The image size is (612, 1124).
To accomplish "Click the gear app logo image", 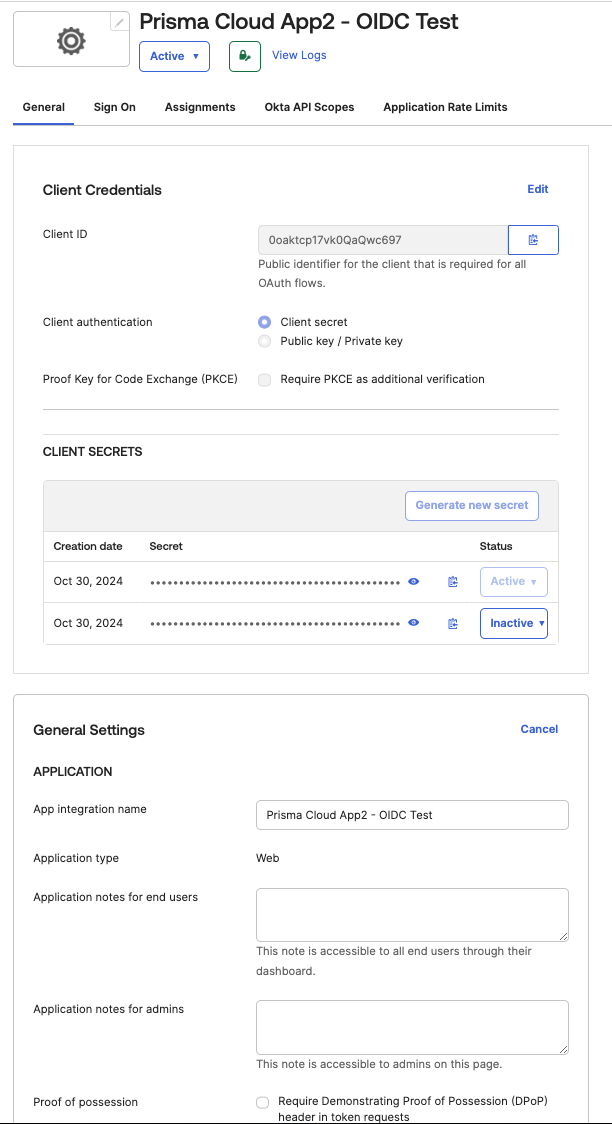I will click(71, 41).
